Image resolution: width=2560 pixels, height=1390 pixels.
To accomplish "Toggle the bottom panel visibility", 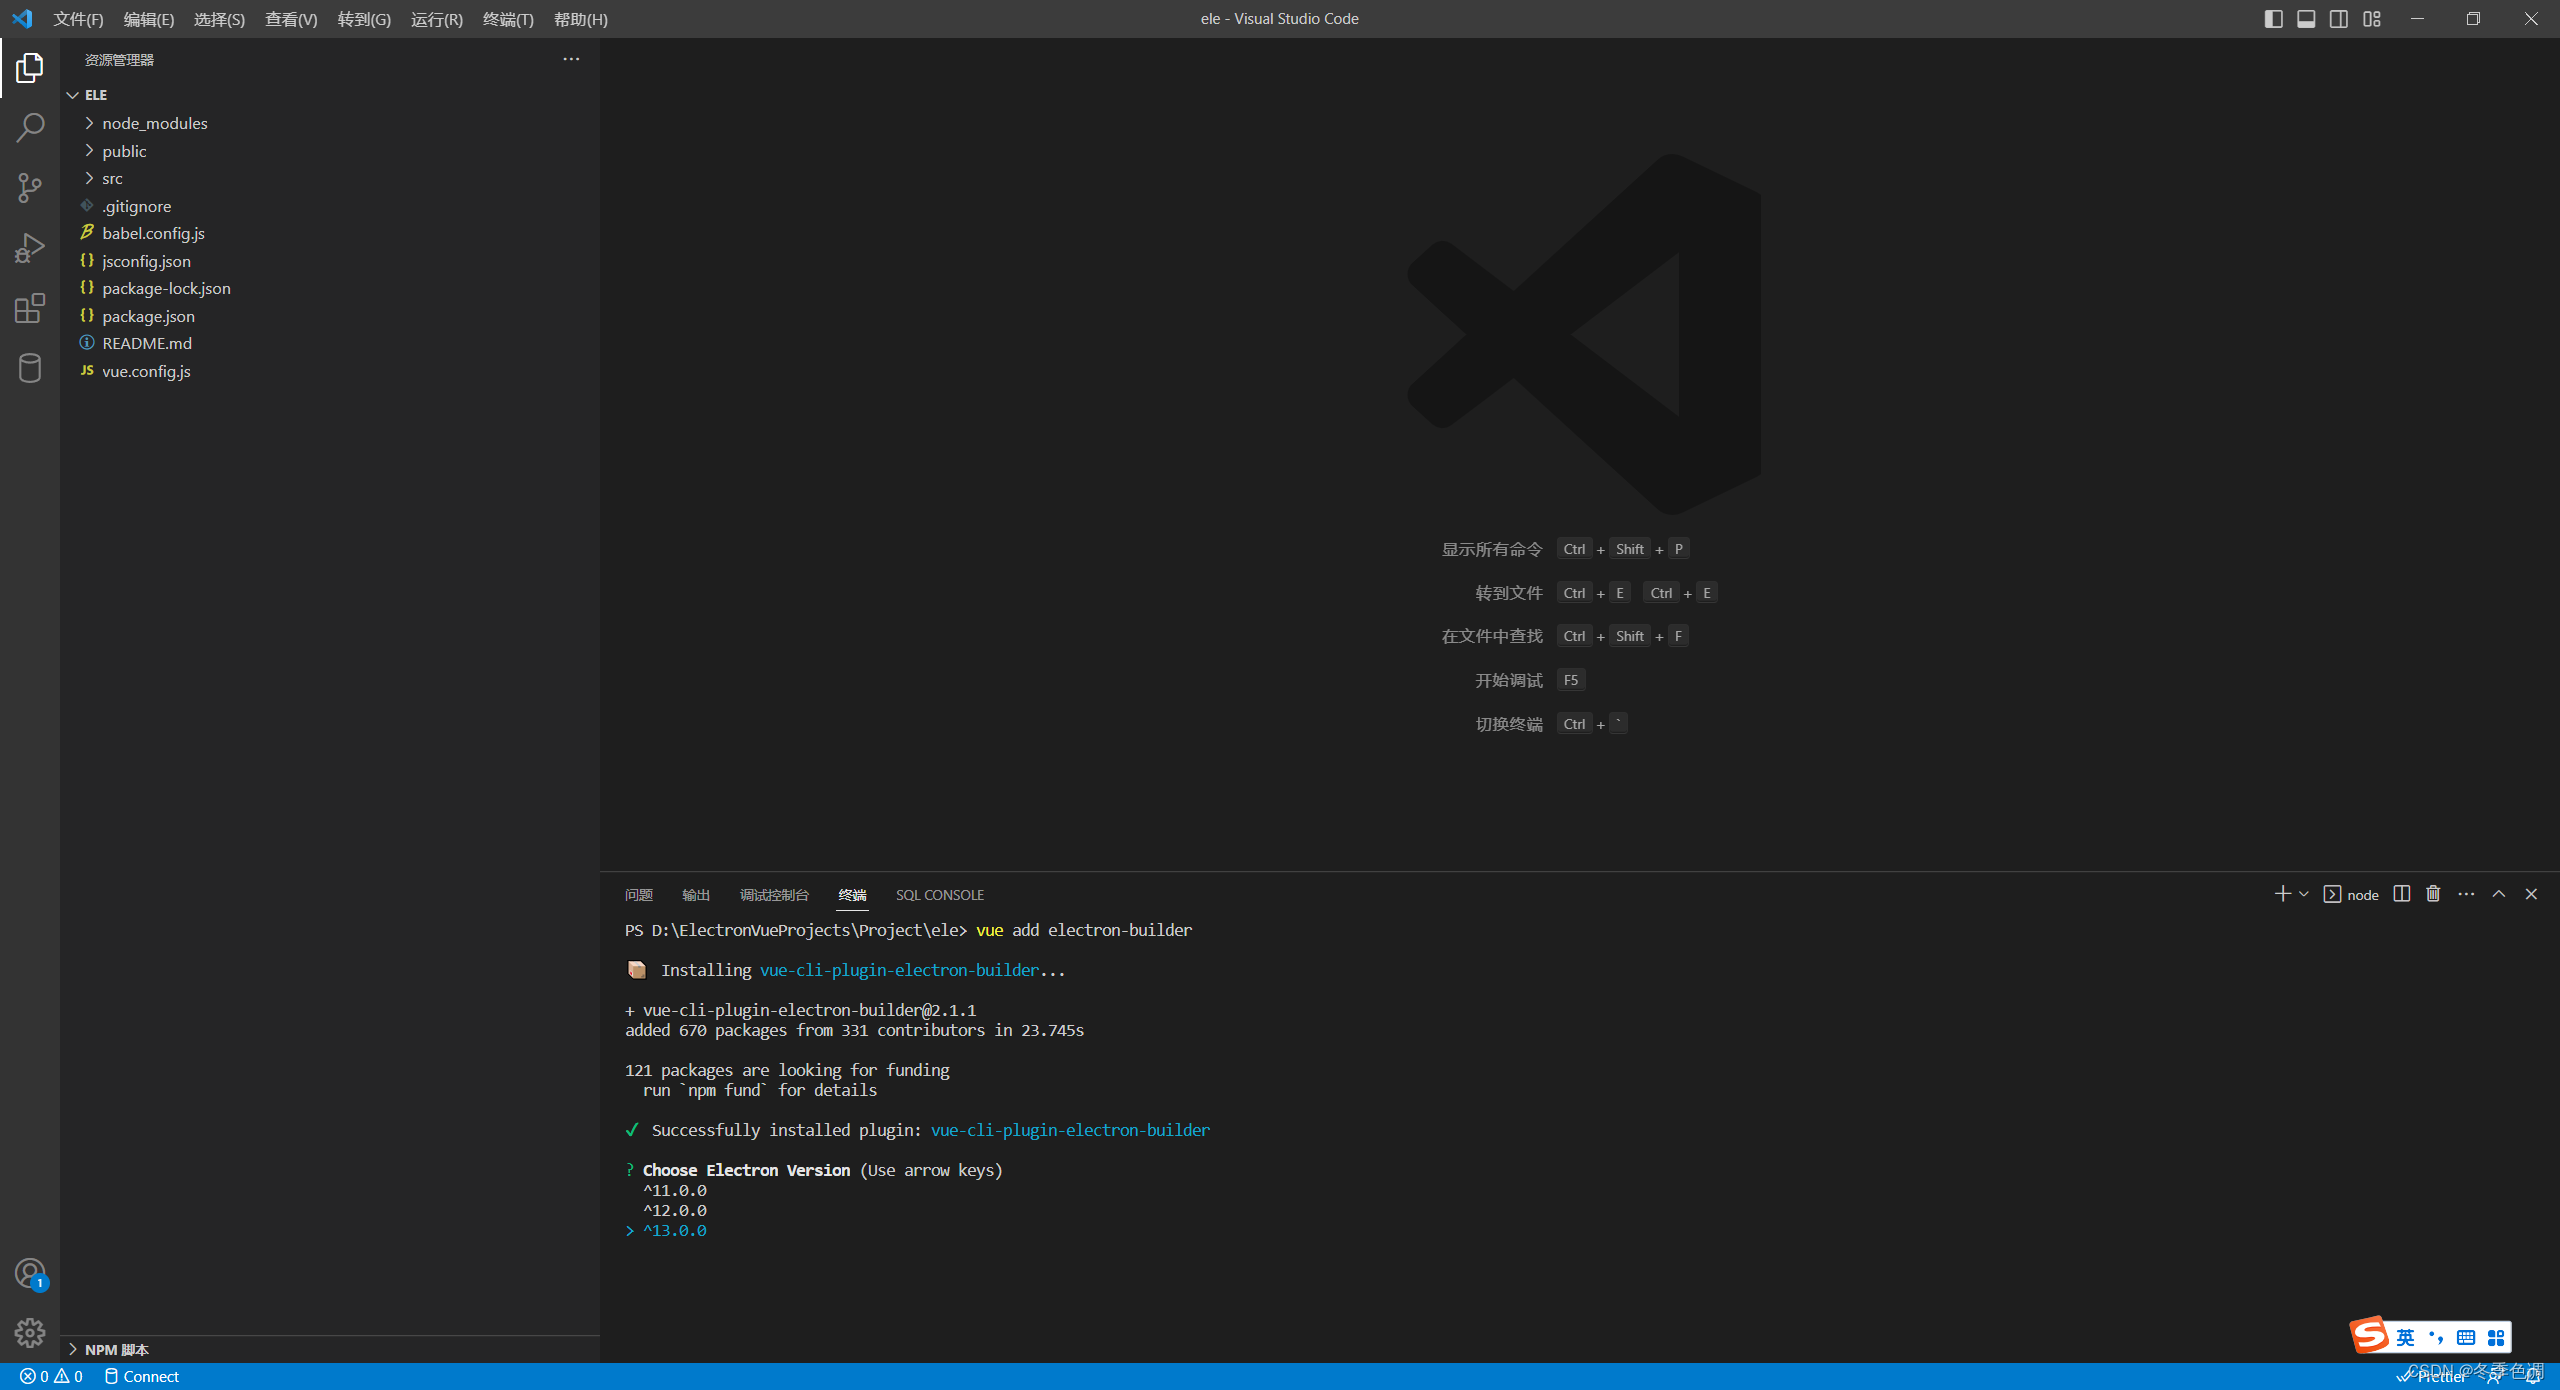I will coord(2306,18).
